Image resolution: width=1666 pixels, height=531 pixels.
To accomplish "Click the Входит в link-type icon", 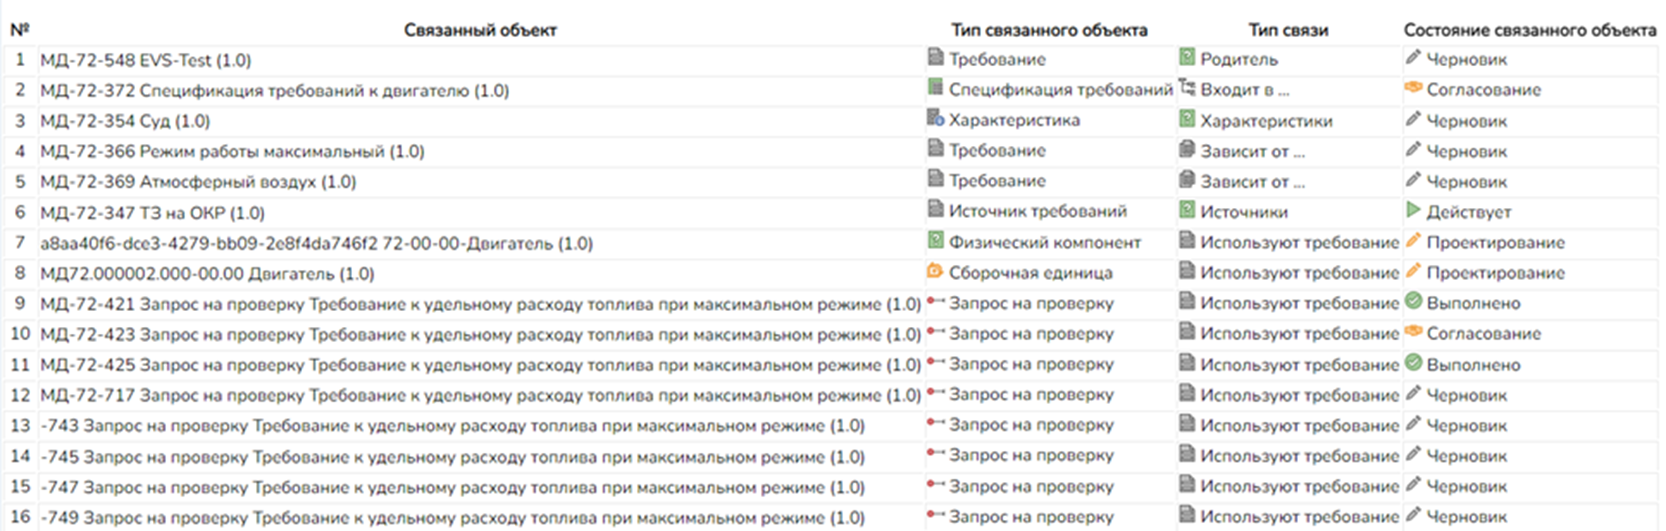I will tap(1187, 89).
